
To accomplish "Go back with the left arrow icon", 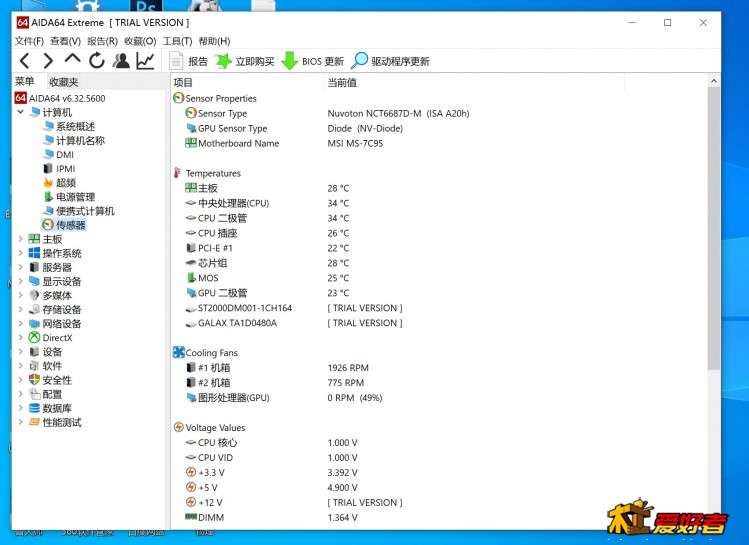I will pyautogui.click(x=25, y=61).
